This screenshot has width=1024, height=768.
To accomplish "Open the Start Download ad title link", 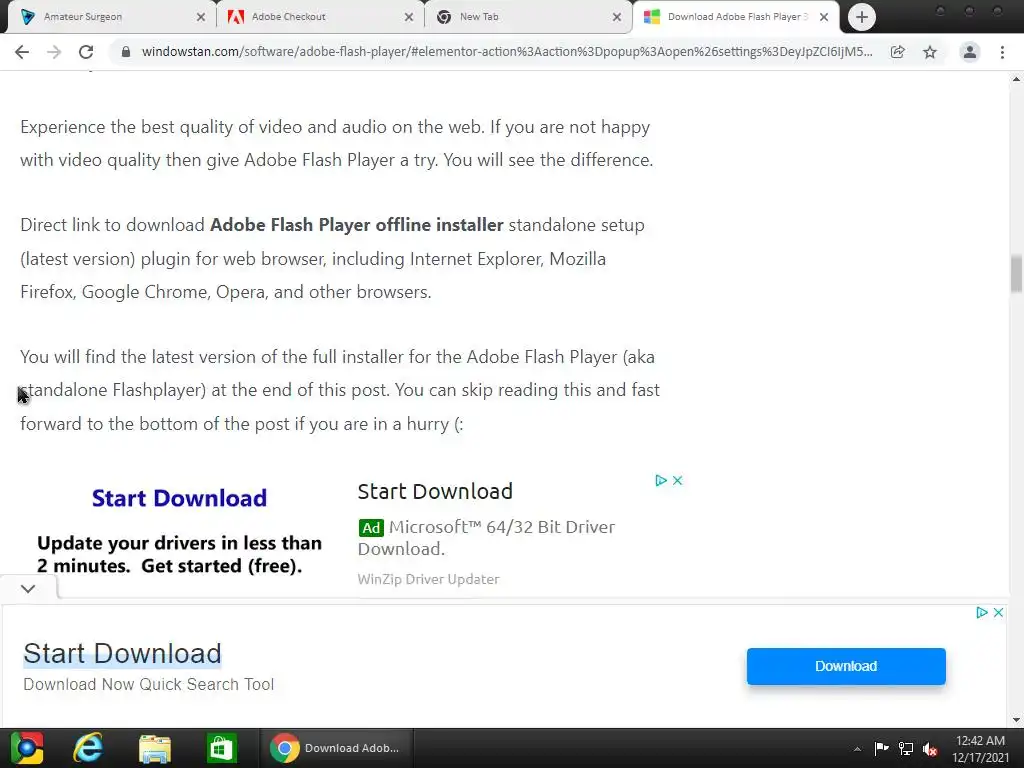I will (435, 491).
